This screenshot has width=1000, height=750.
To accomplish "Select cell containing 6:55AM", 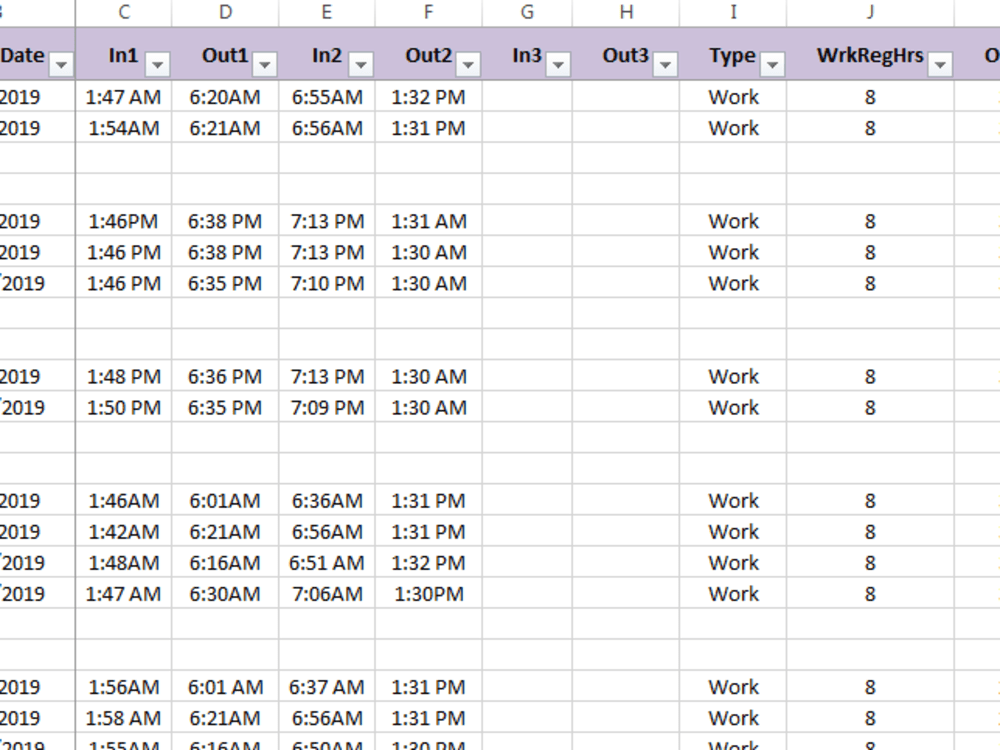I will pyautogui.click(x=327, y=97).
